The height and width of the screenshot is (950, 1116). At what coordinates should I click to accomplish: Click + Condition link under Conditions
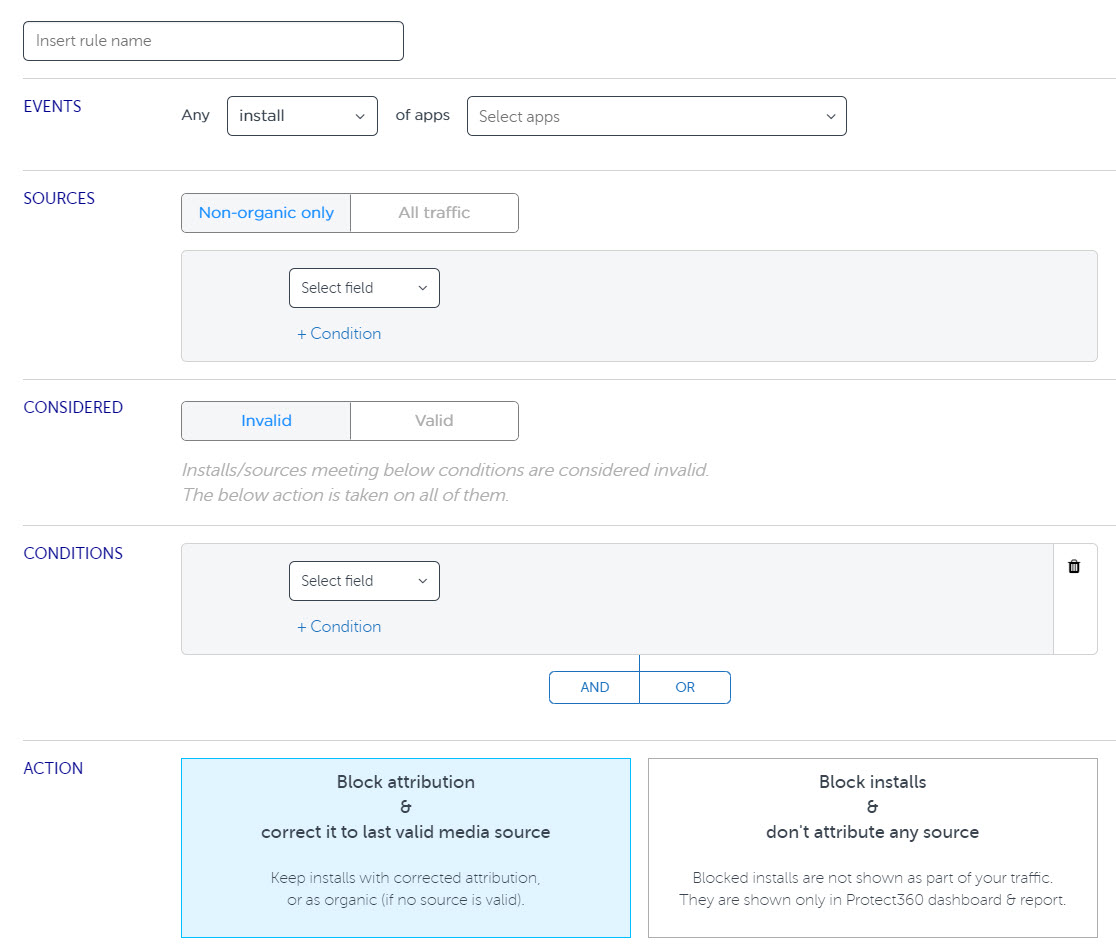pos(339,627)
